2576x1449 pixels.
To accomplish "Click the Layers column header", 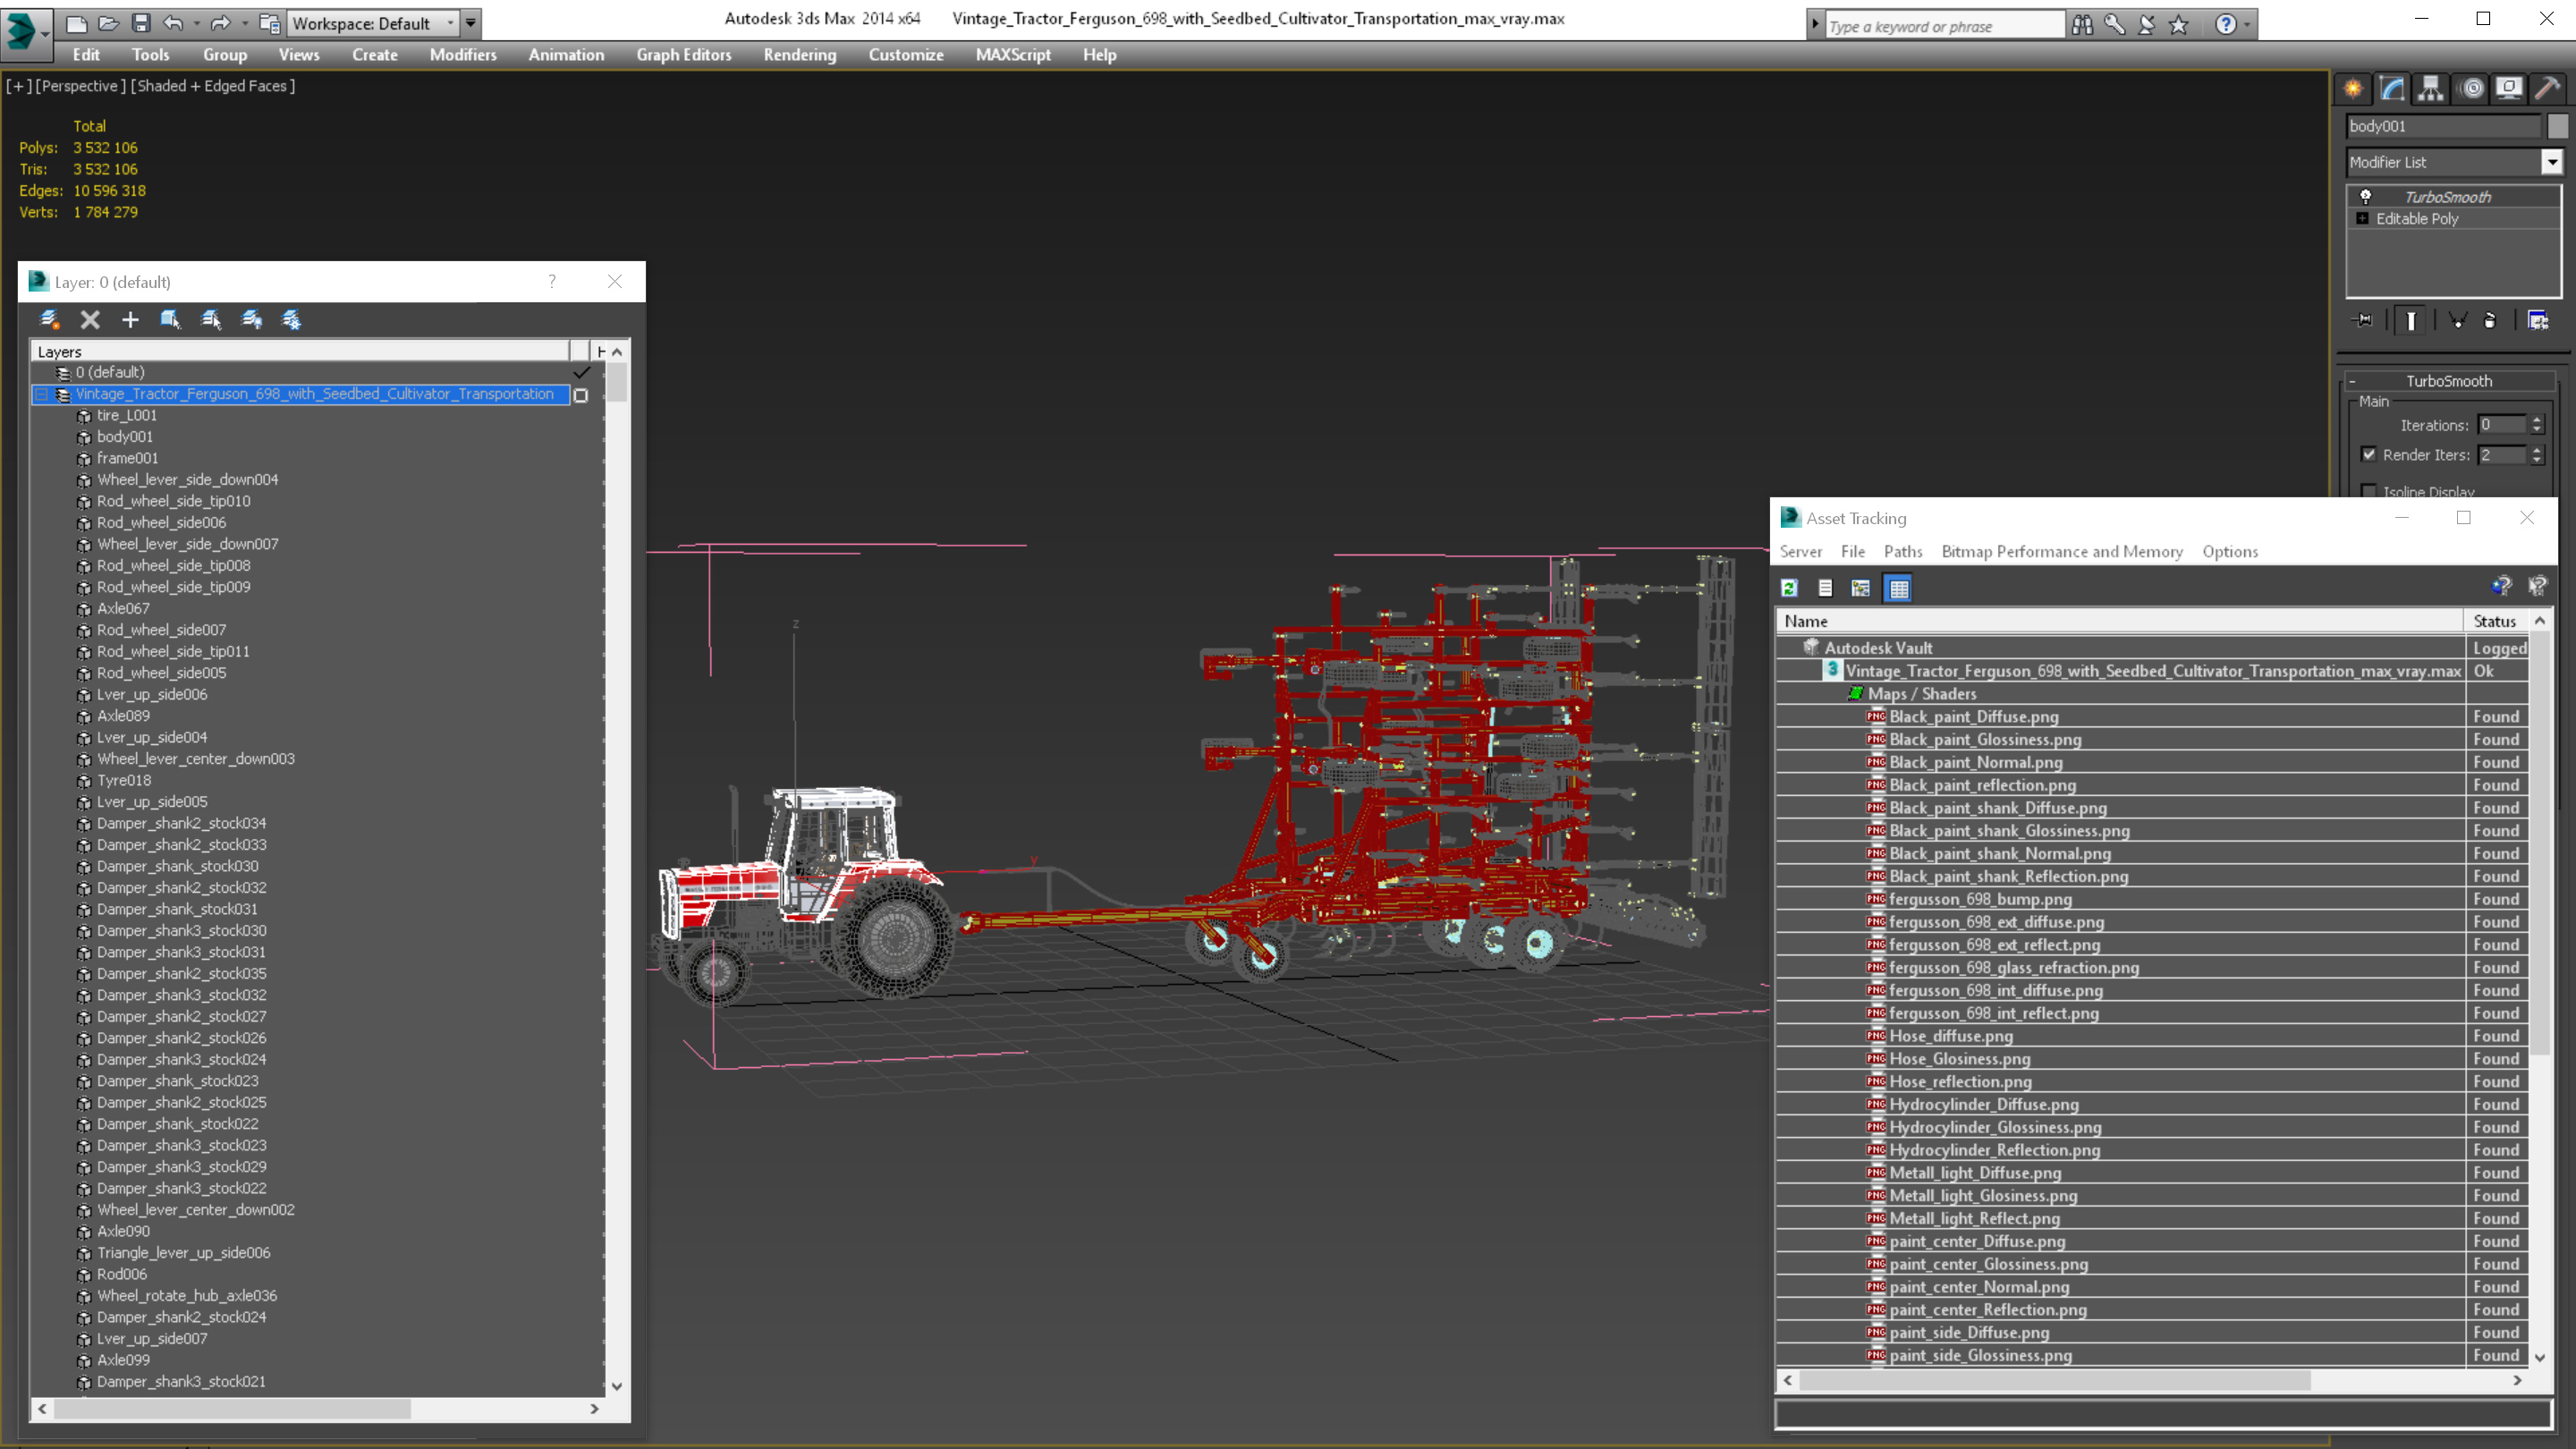I will pos(301,351).
